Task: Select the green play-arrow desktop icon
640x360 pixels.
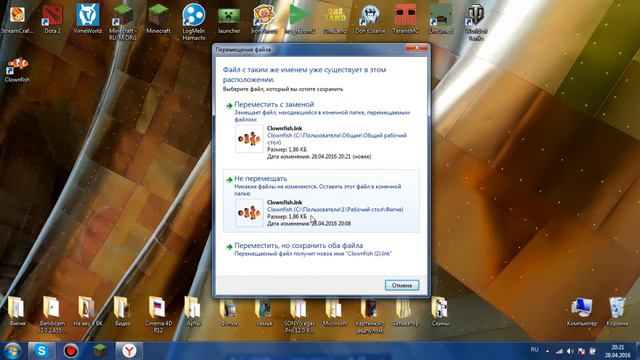Action: click(300, 18)
